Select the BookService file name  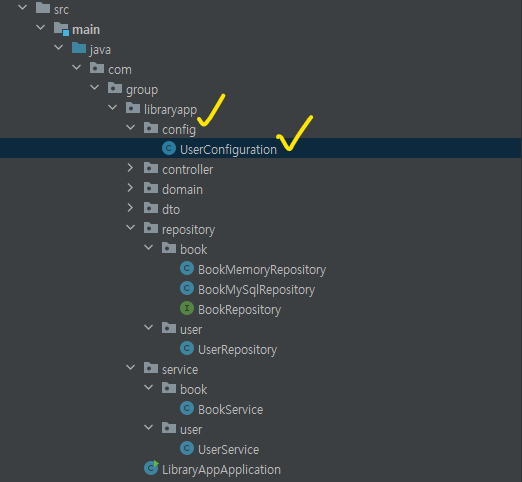point(230,409)
